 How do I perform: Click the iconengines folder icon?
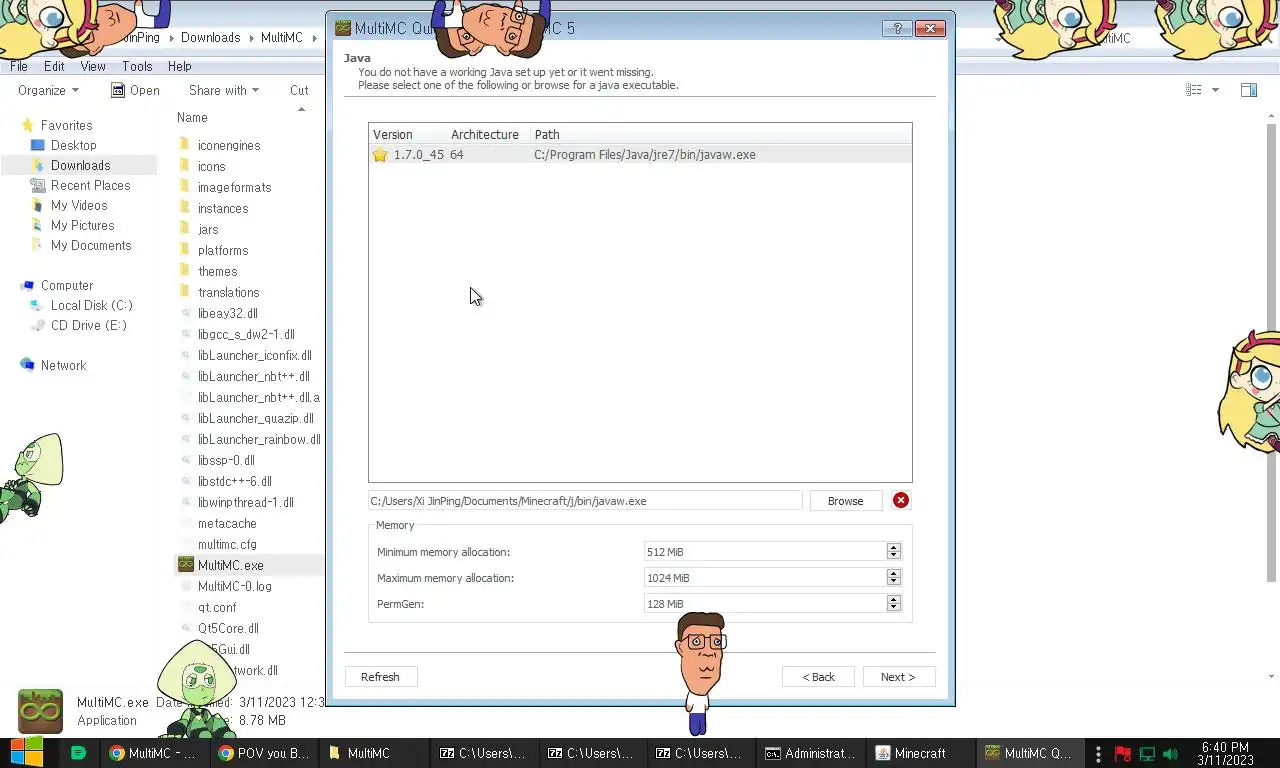(184, 145)
